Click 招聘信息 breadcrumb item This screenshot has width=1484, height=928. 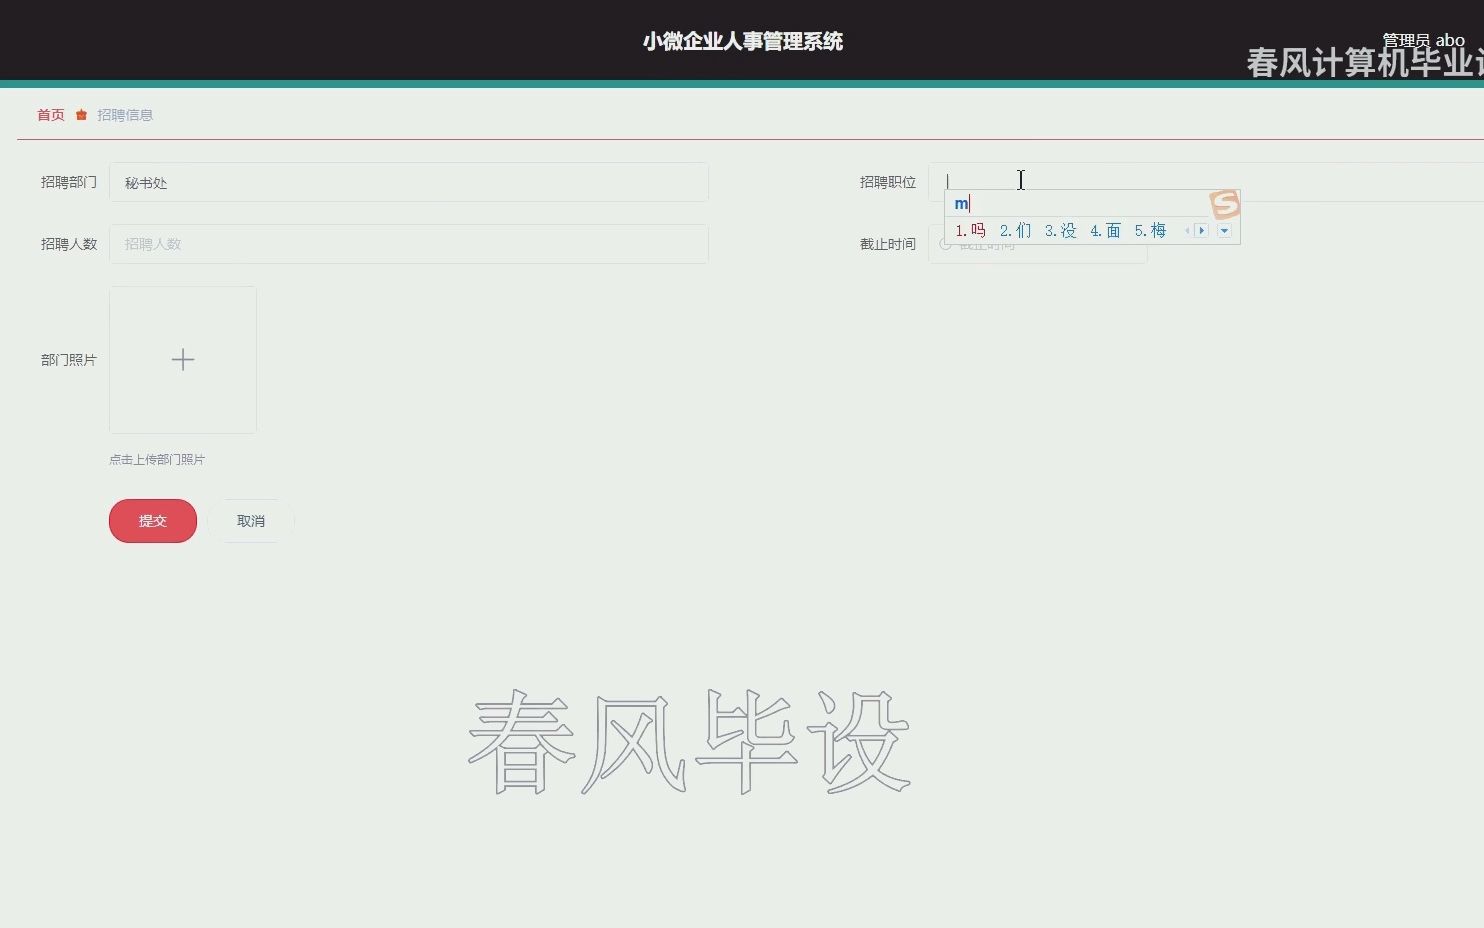coord(125,115)
